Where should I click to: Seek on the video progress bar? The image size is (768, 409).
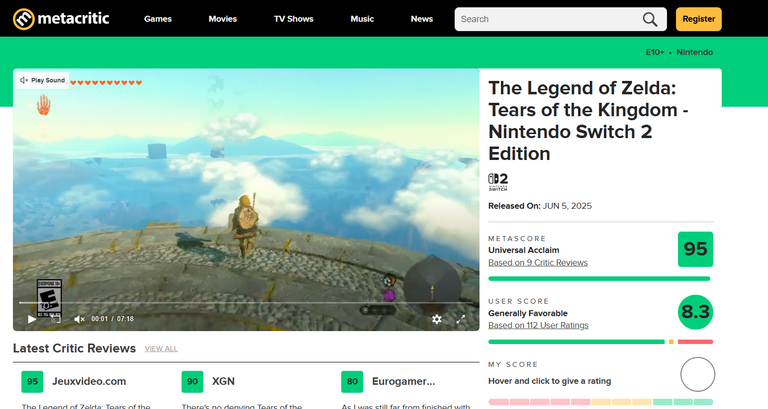coord(246,303)
